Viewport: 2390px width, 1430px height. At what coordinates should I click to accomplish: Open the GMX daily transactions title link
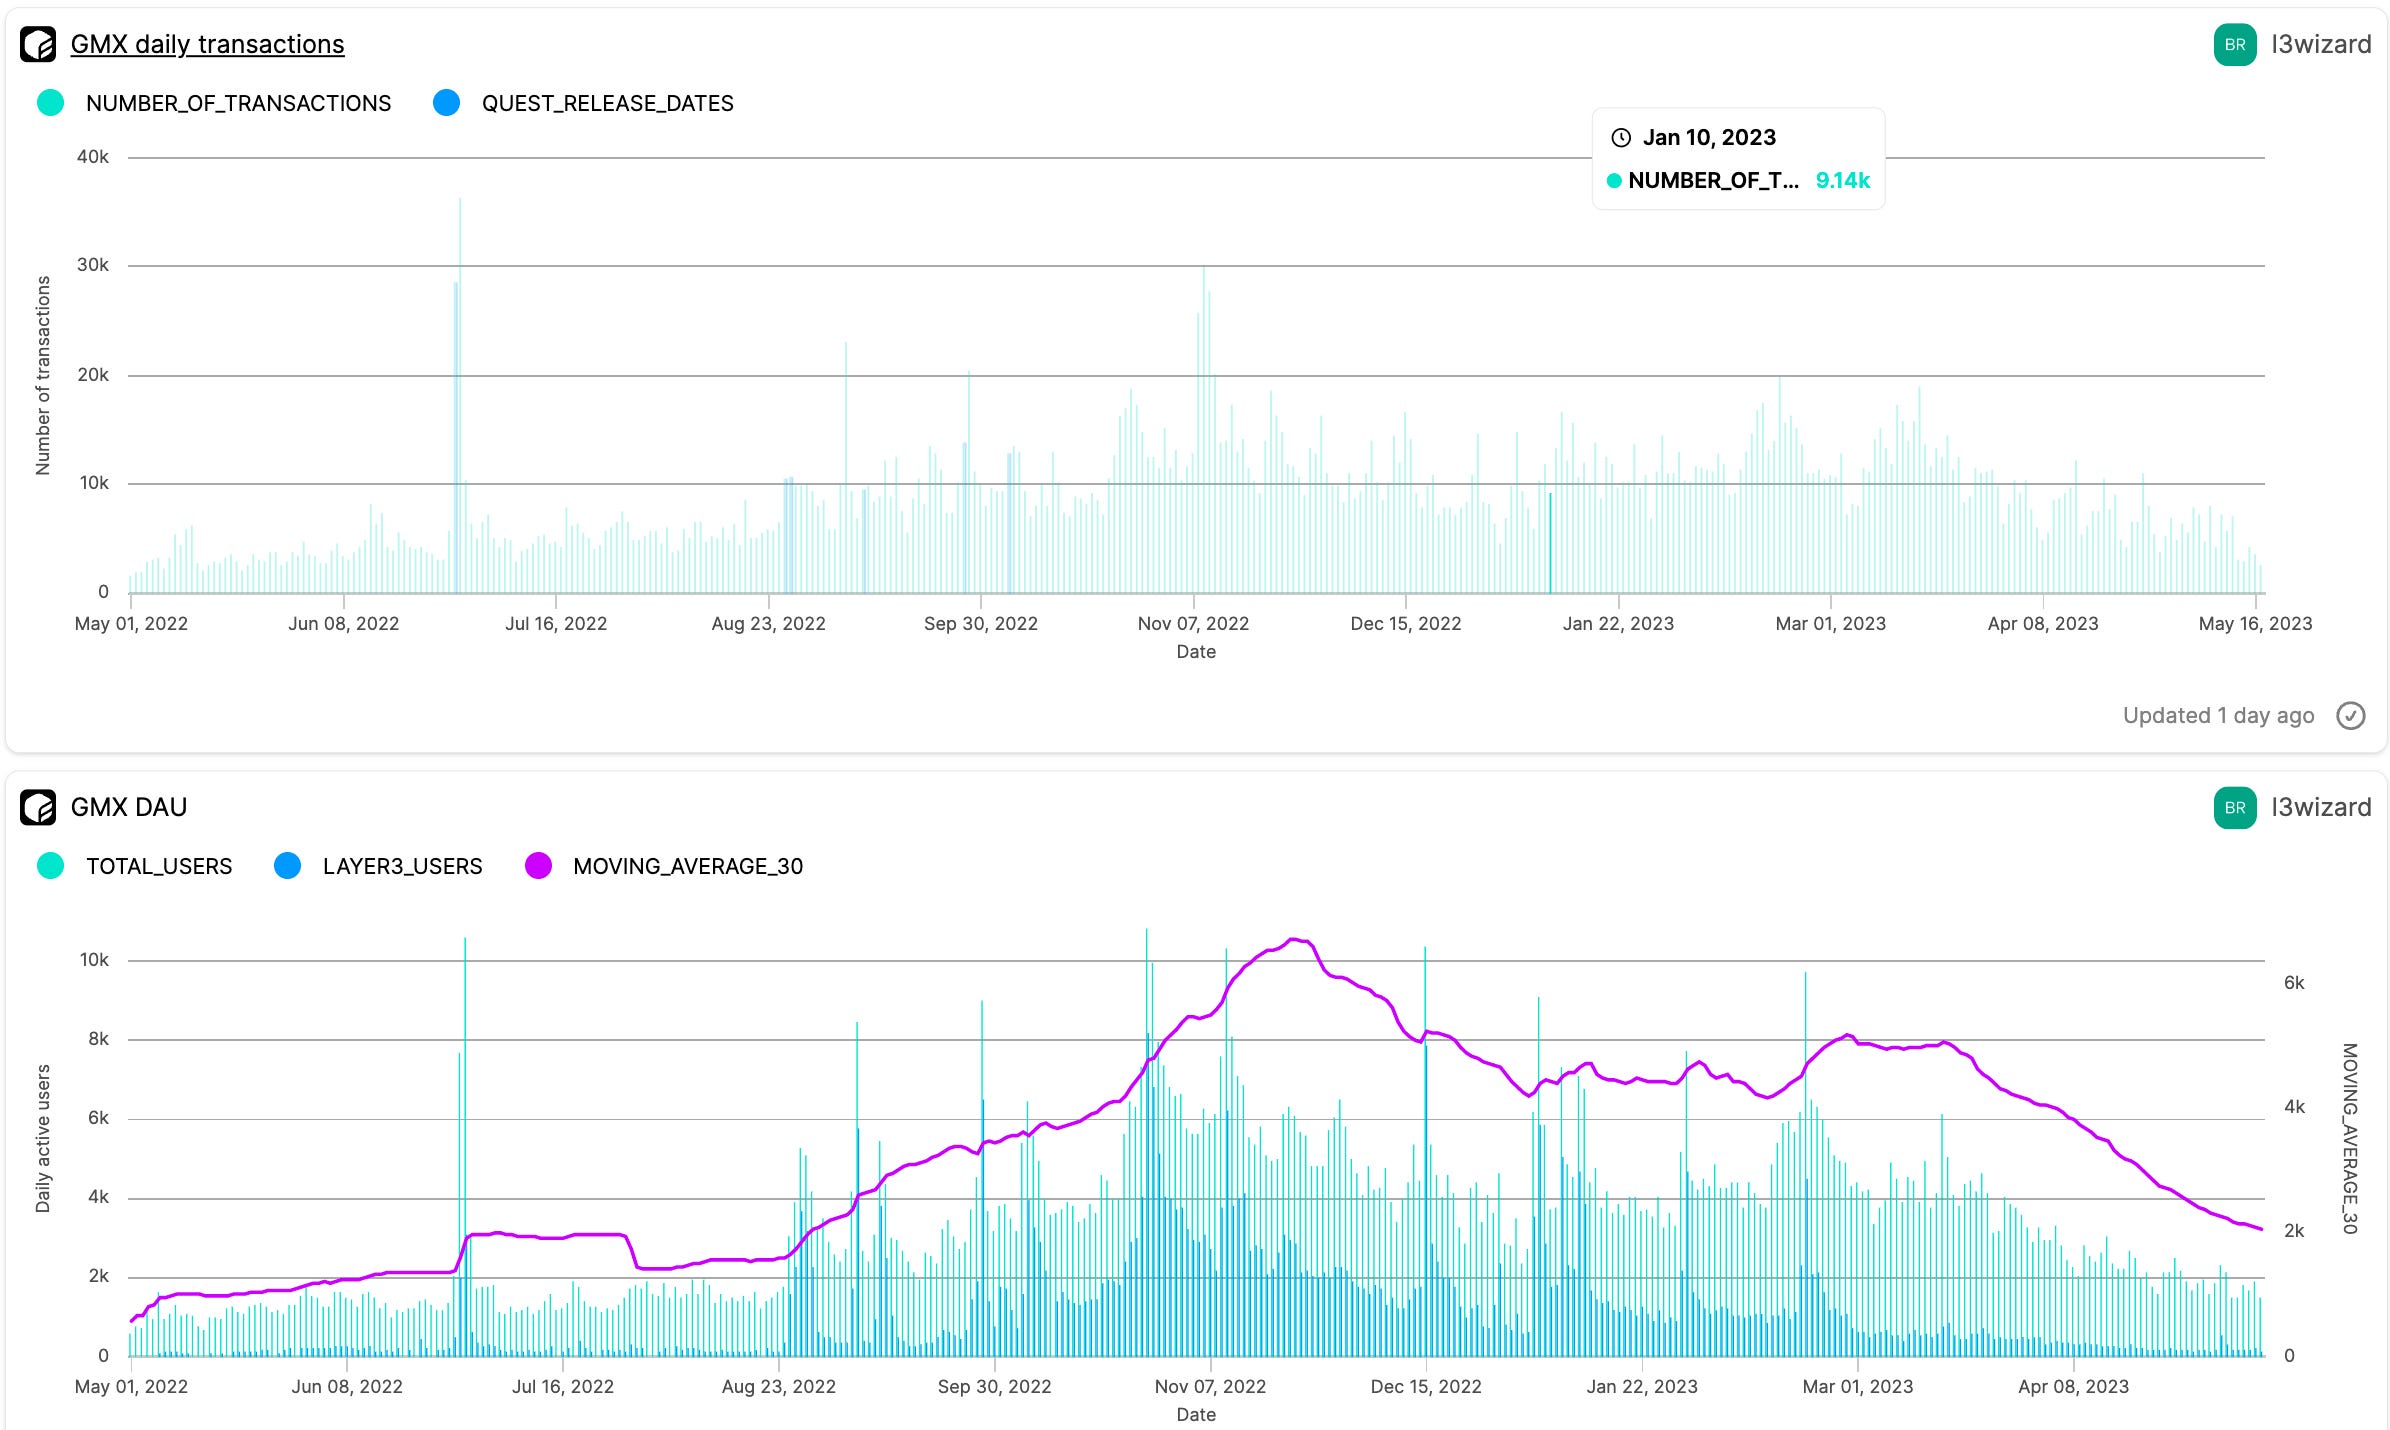207,45
